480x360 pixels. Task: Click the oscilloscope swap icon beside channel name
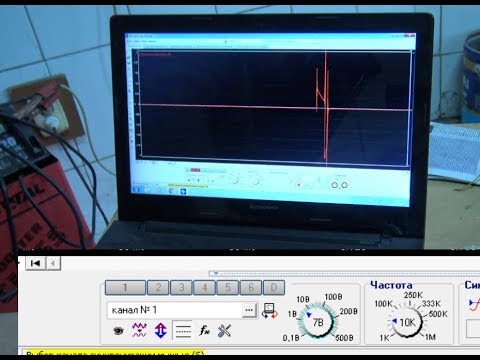[270, 311]
